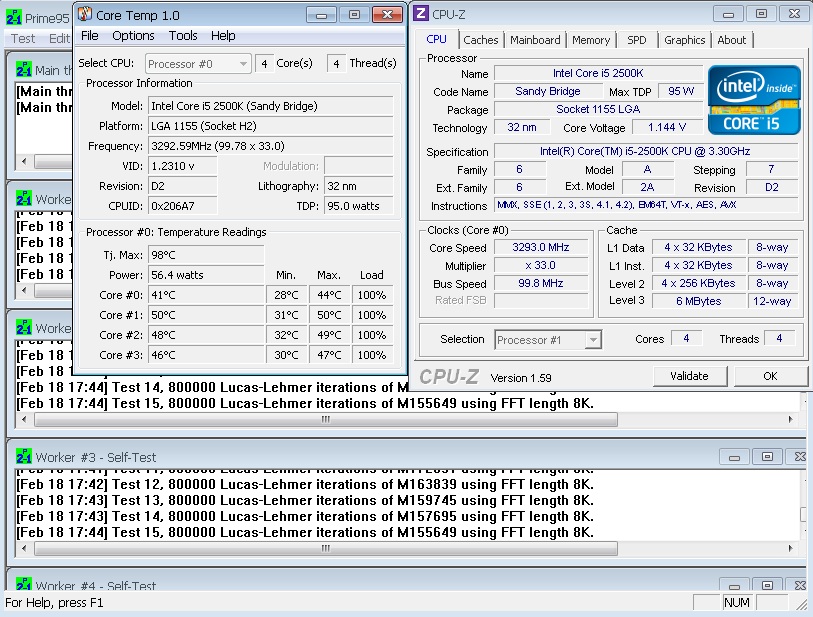
Task: Click the CPUID value 0x206A7
Action: click(x=183, y=206)
